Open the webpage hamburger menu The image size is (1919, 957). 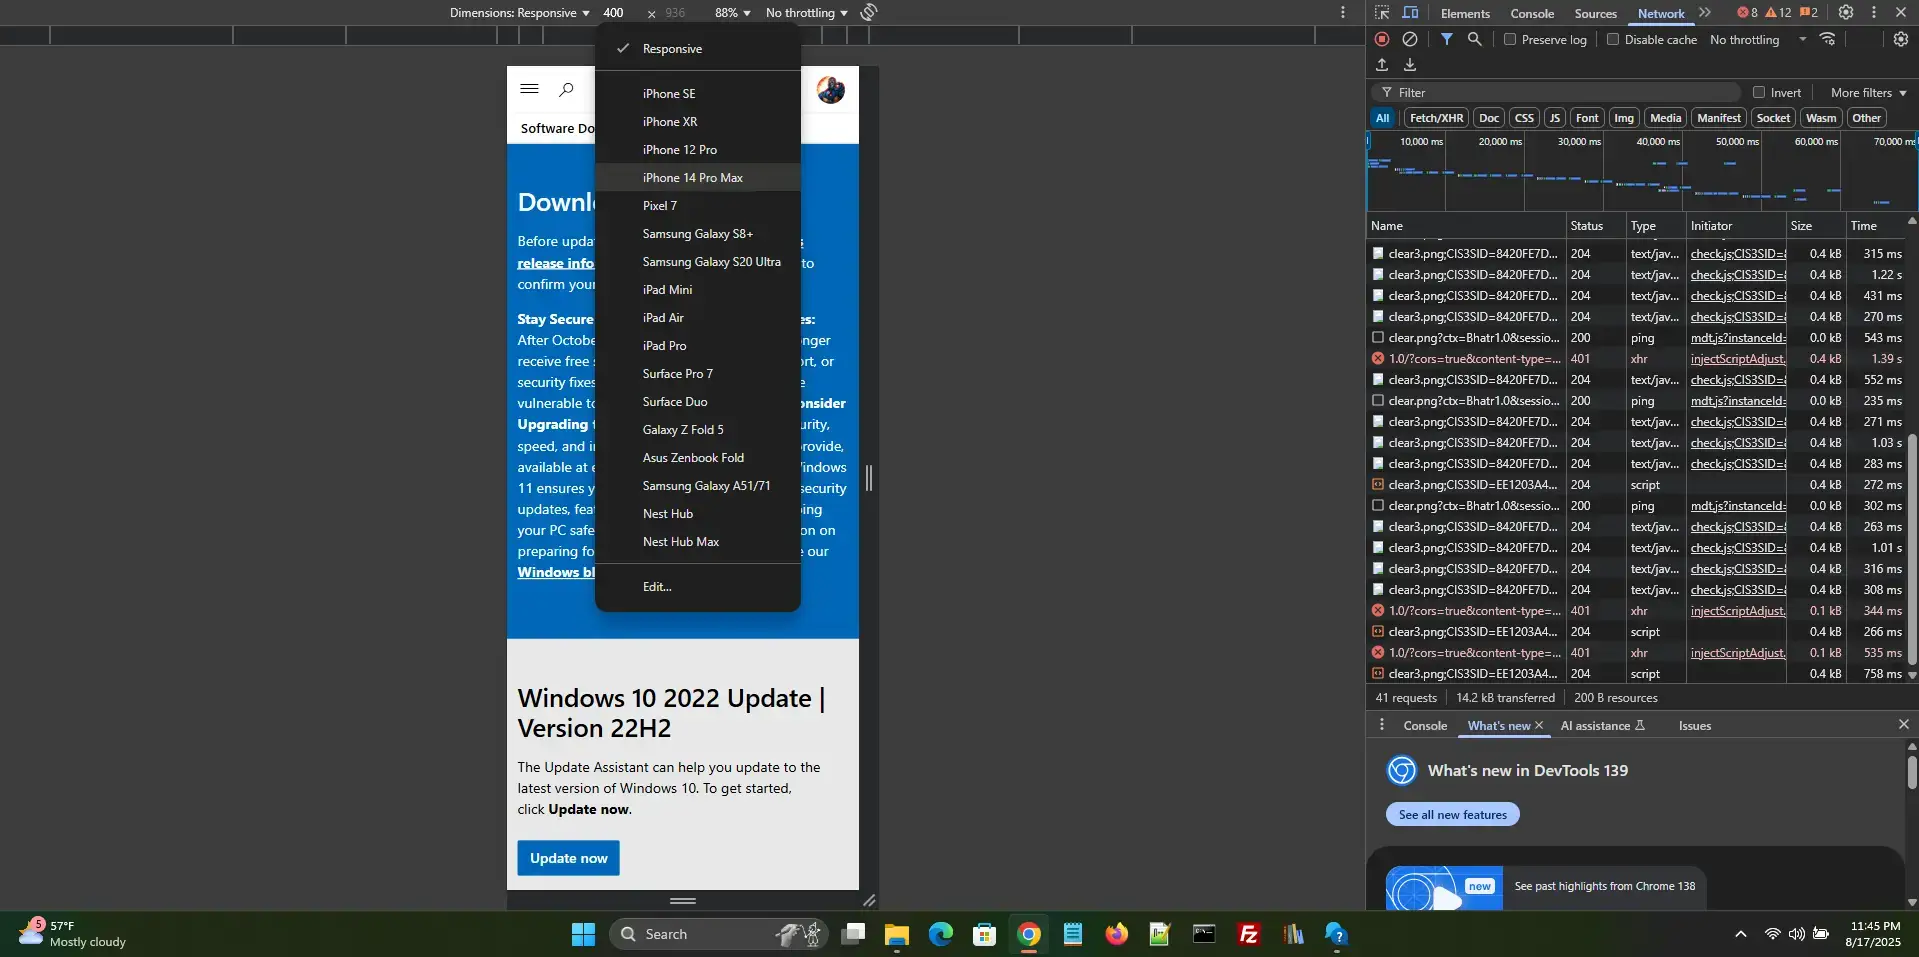[530, 89]
